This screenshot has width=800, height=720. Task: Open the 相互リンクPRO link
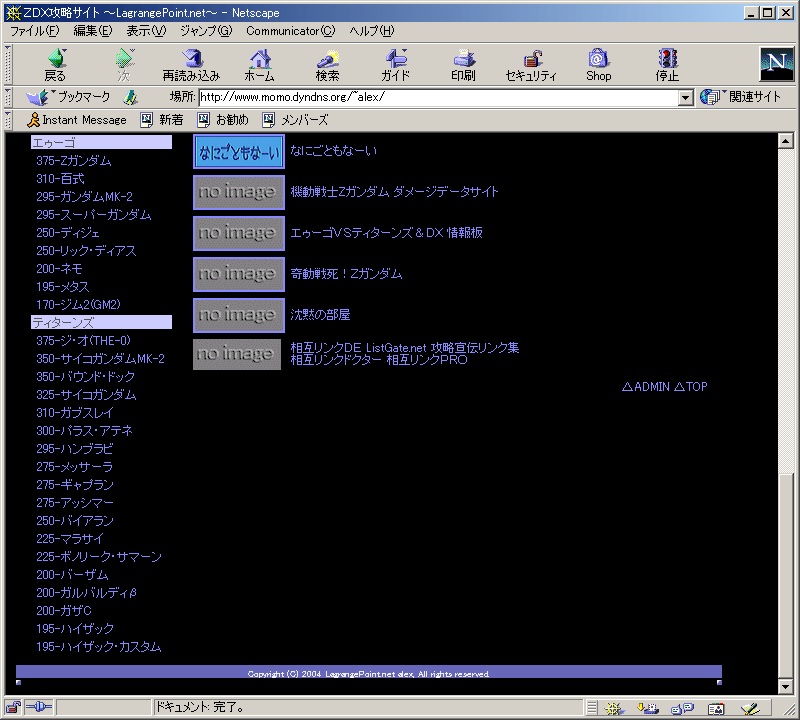coord(427,360)
